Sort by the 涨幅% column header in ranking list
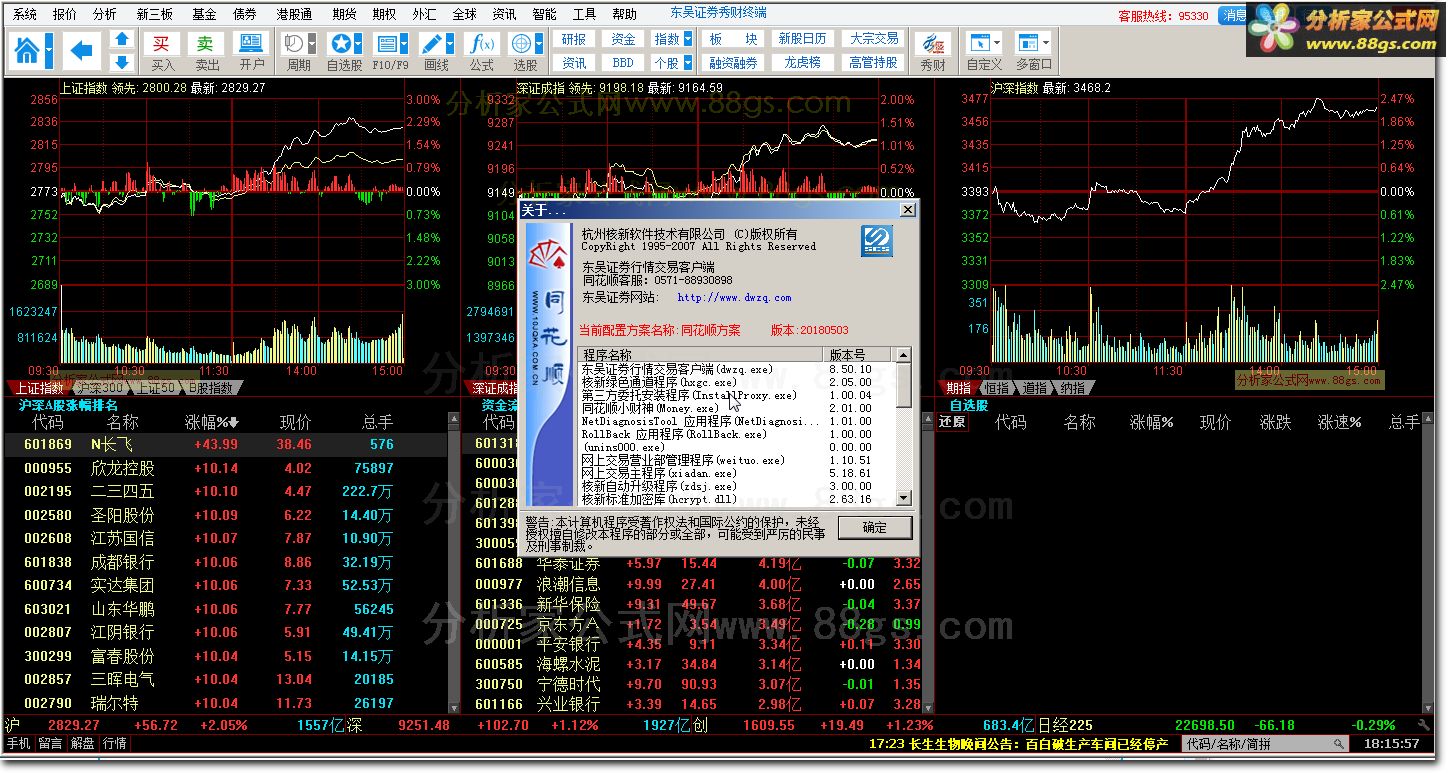This screenshot has width=1448, height=773. 212,422
